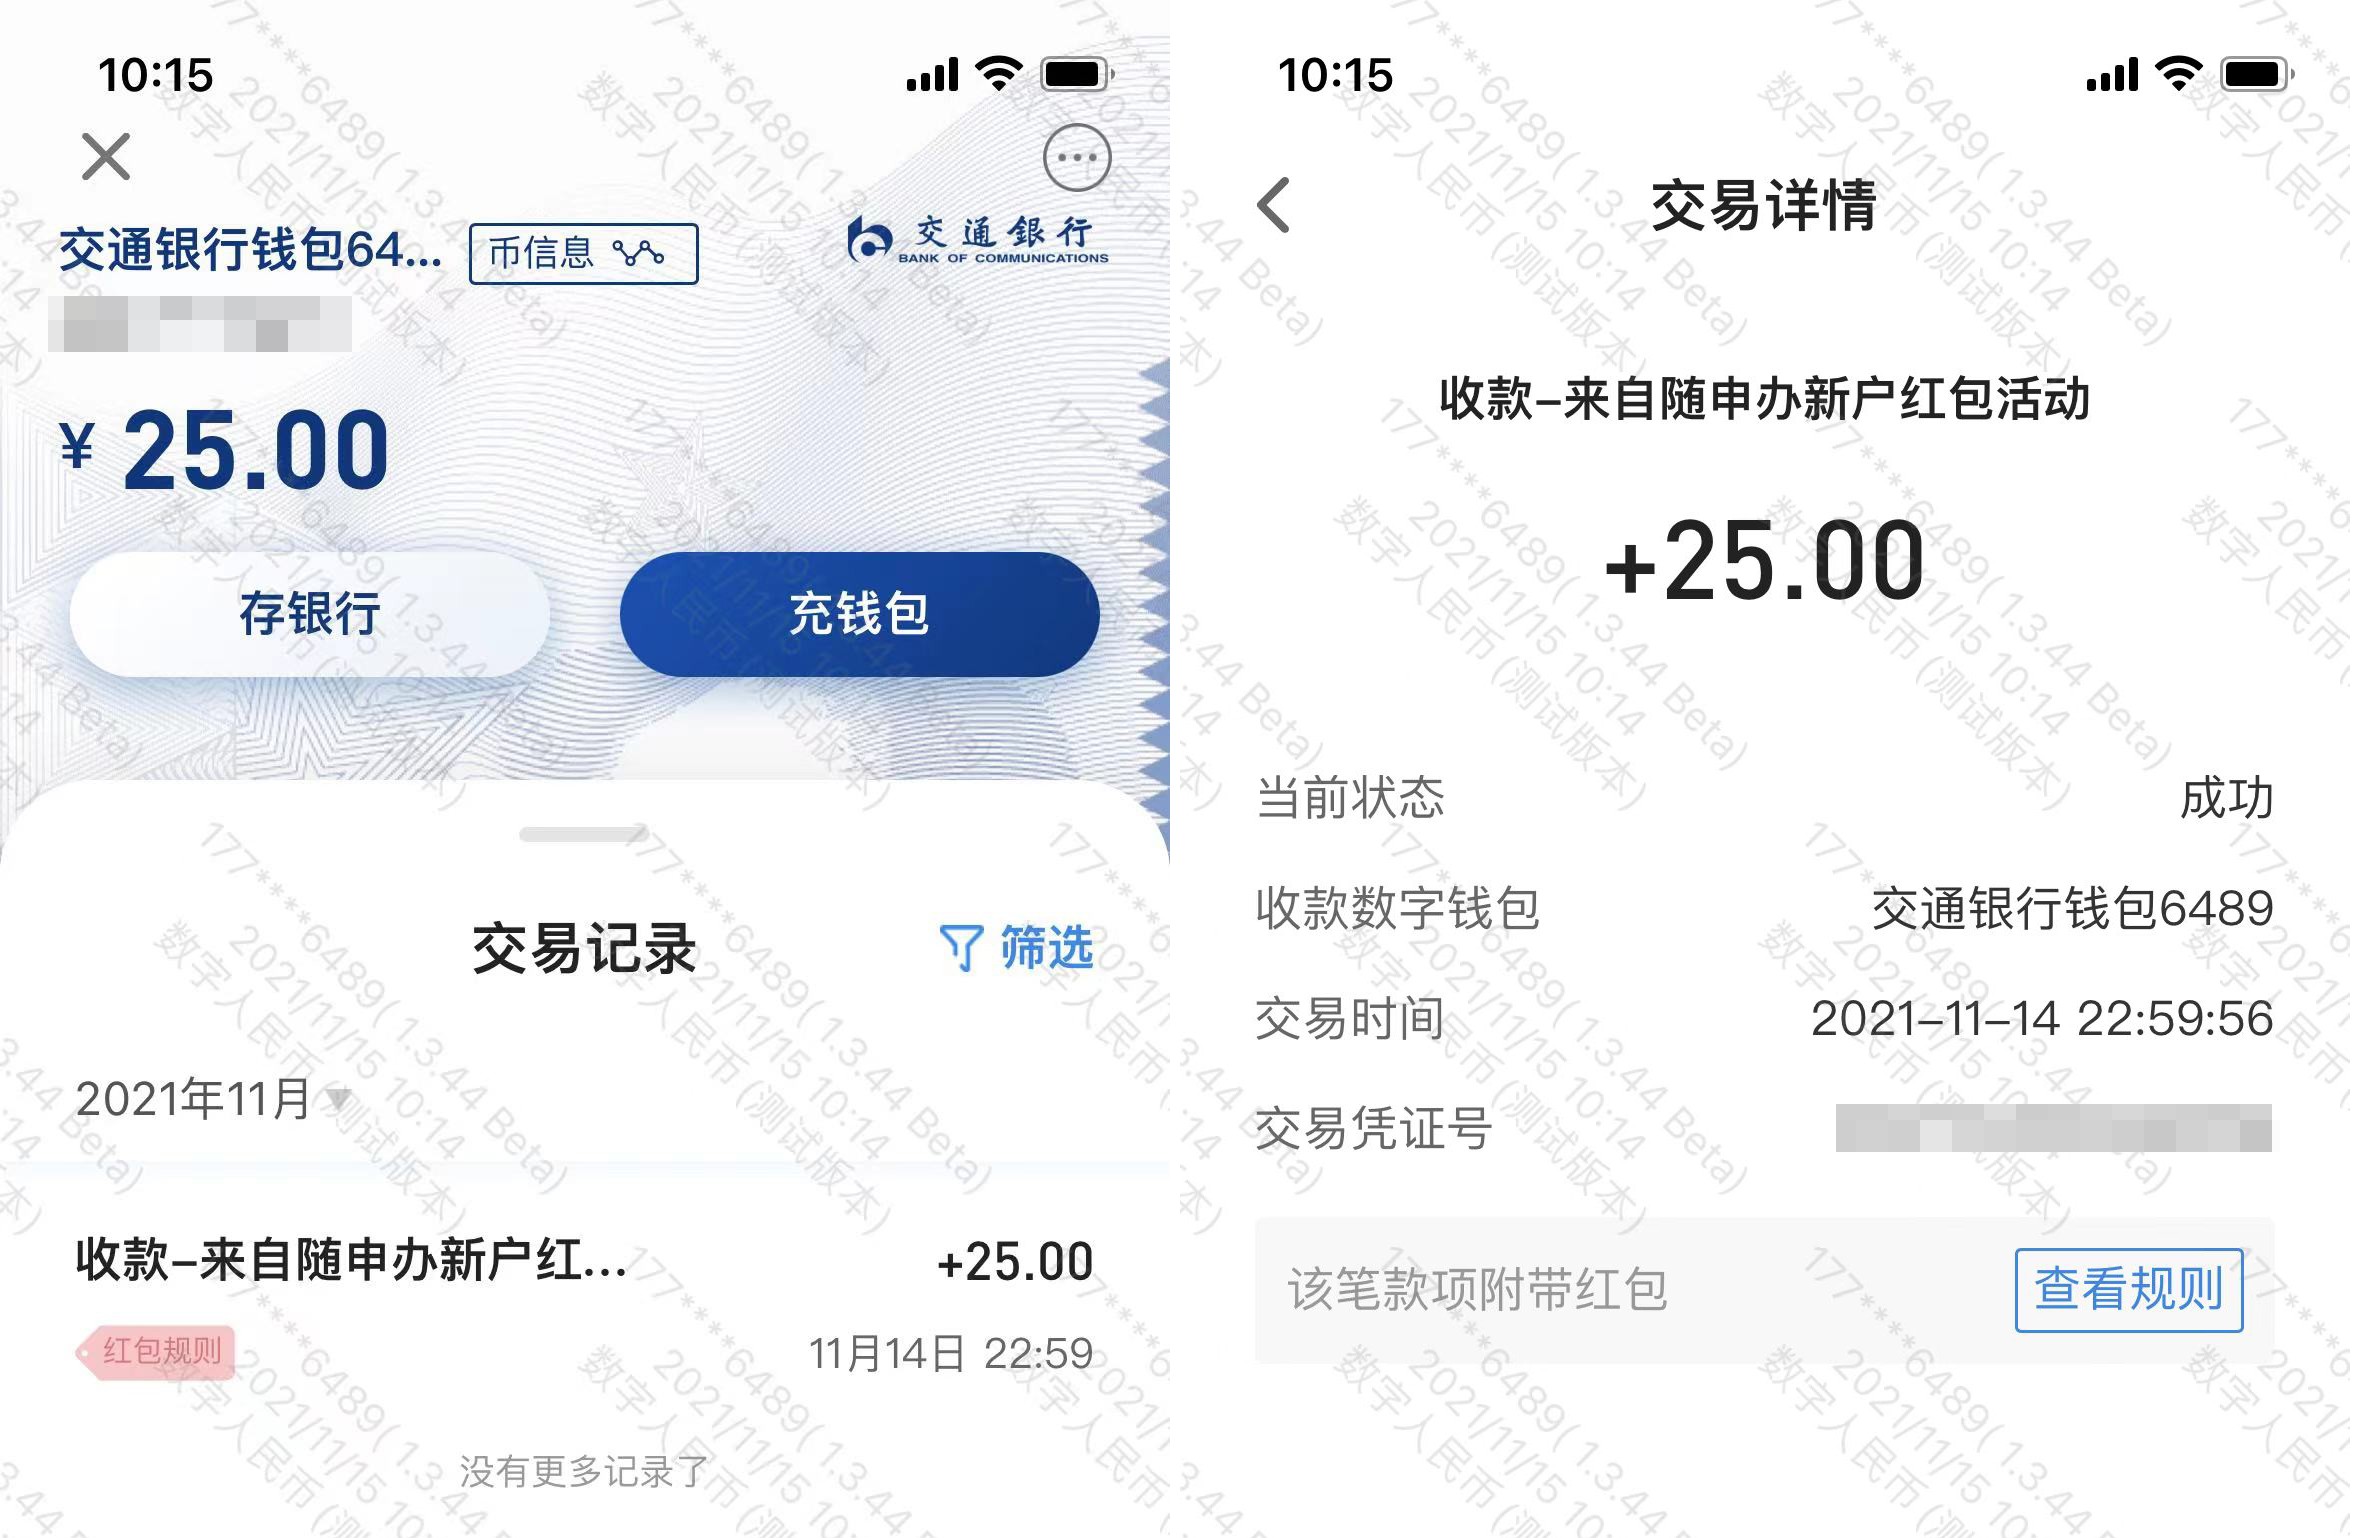Image resolution: width=2360 pixels, height=1538 pixels.
Task: Go back using the left chevron arrow
Action: (x=1274, y=205)
